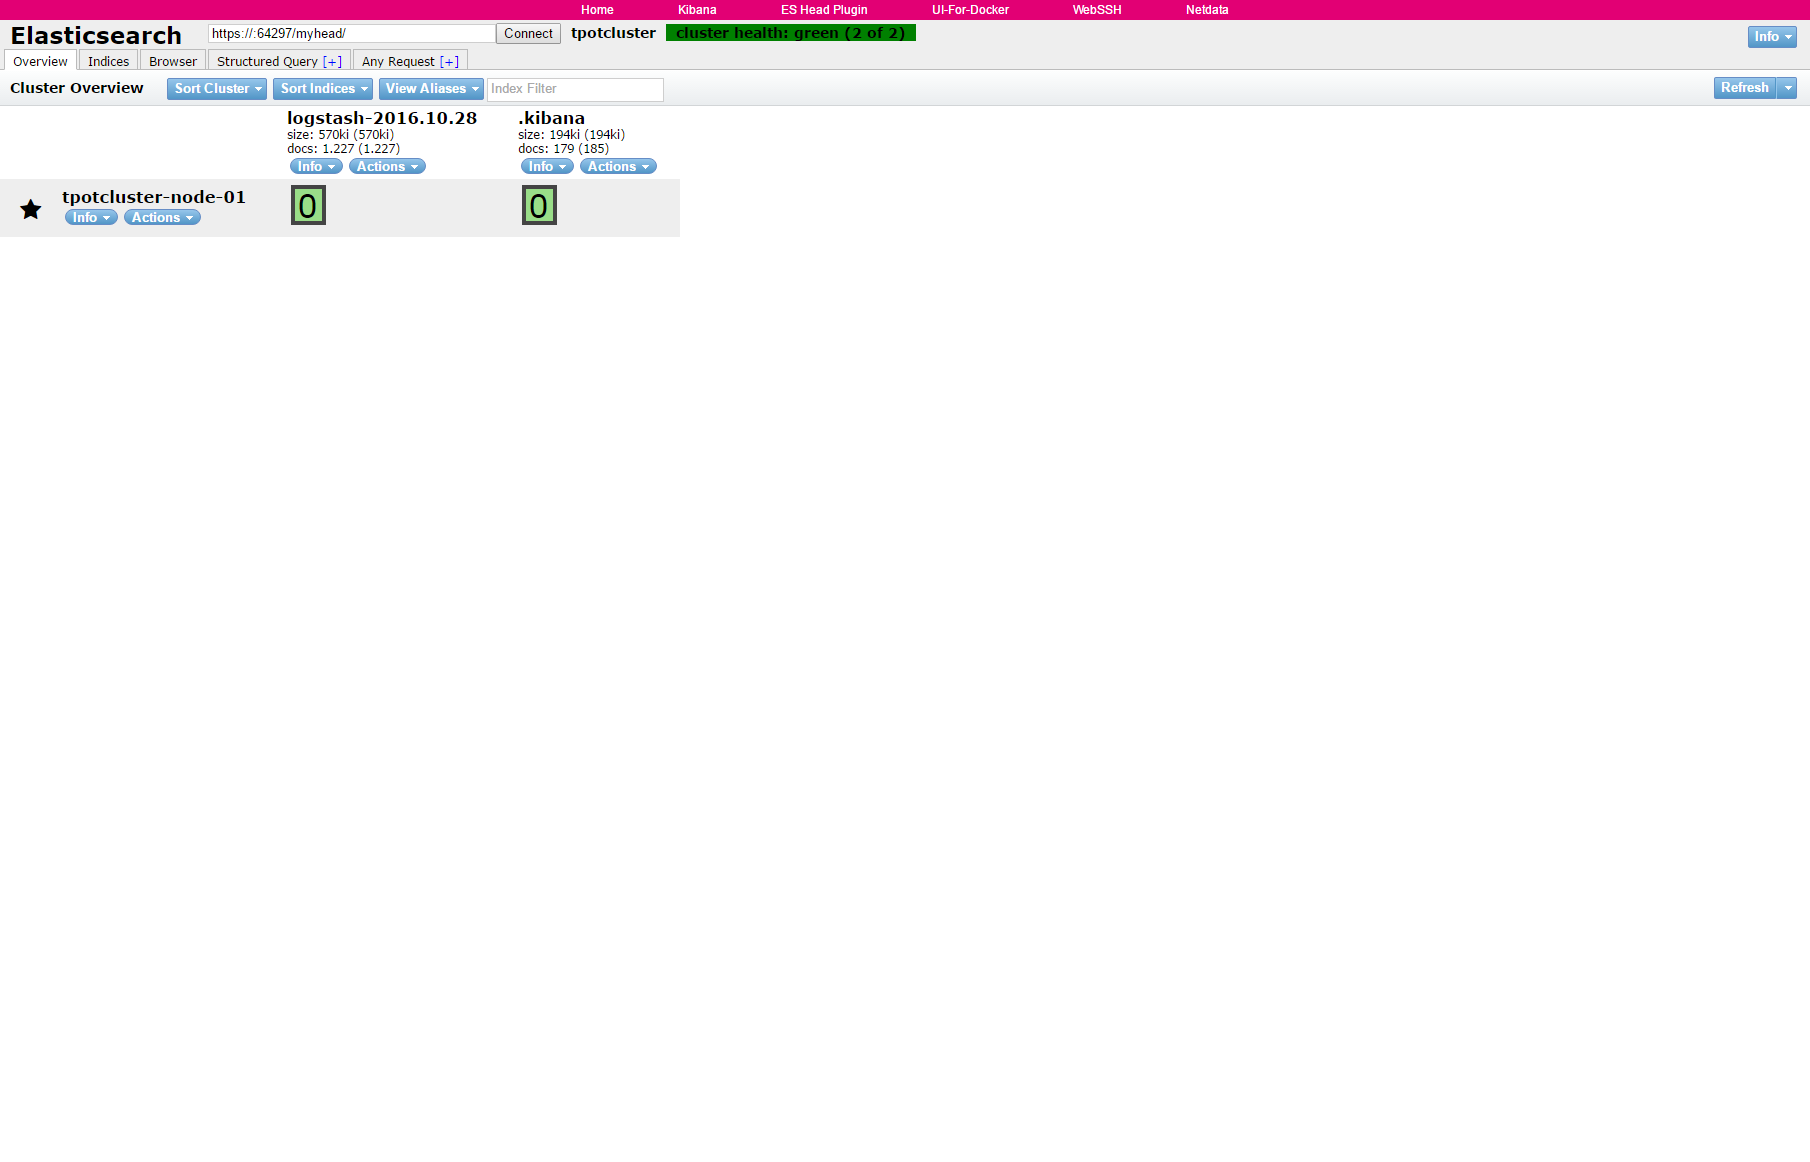Open Actions menu for logstash-2016.10.28 index

coord(387,167)
